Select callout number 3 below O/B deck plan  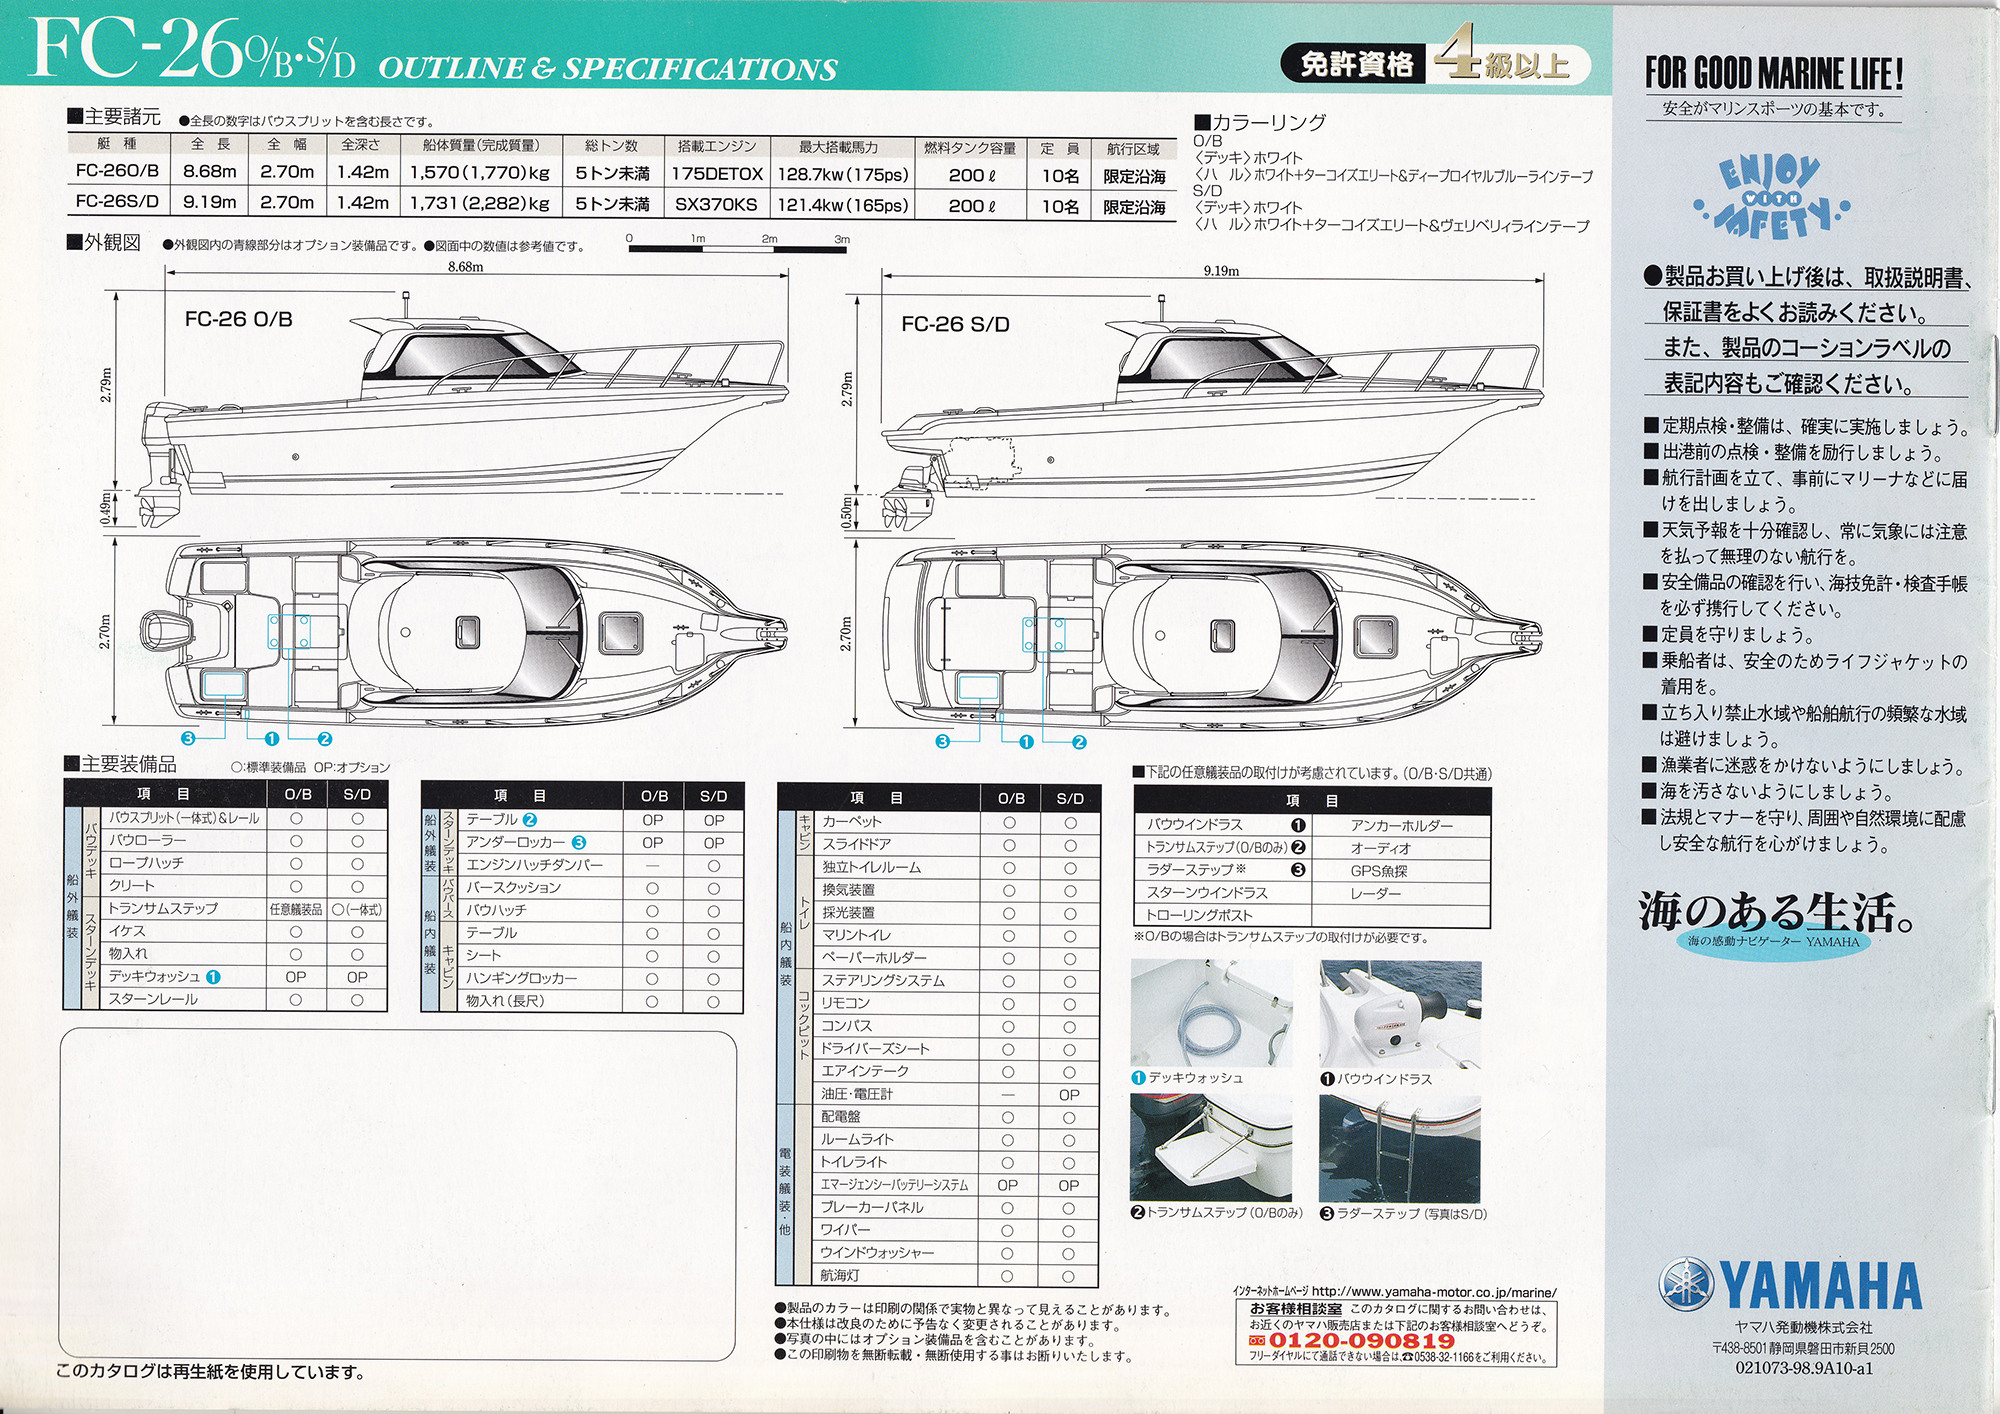(x=187, y=738)
